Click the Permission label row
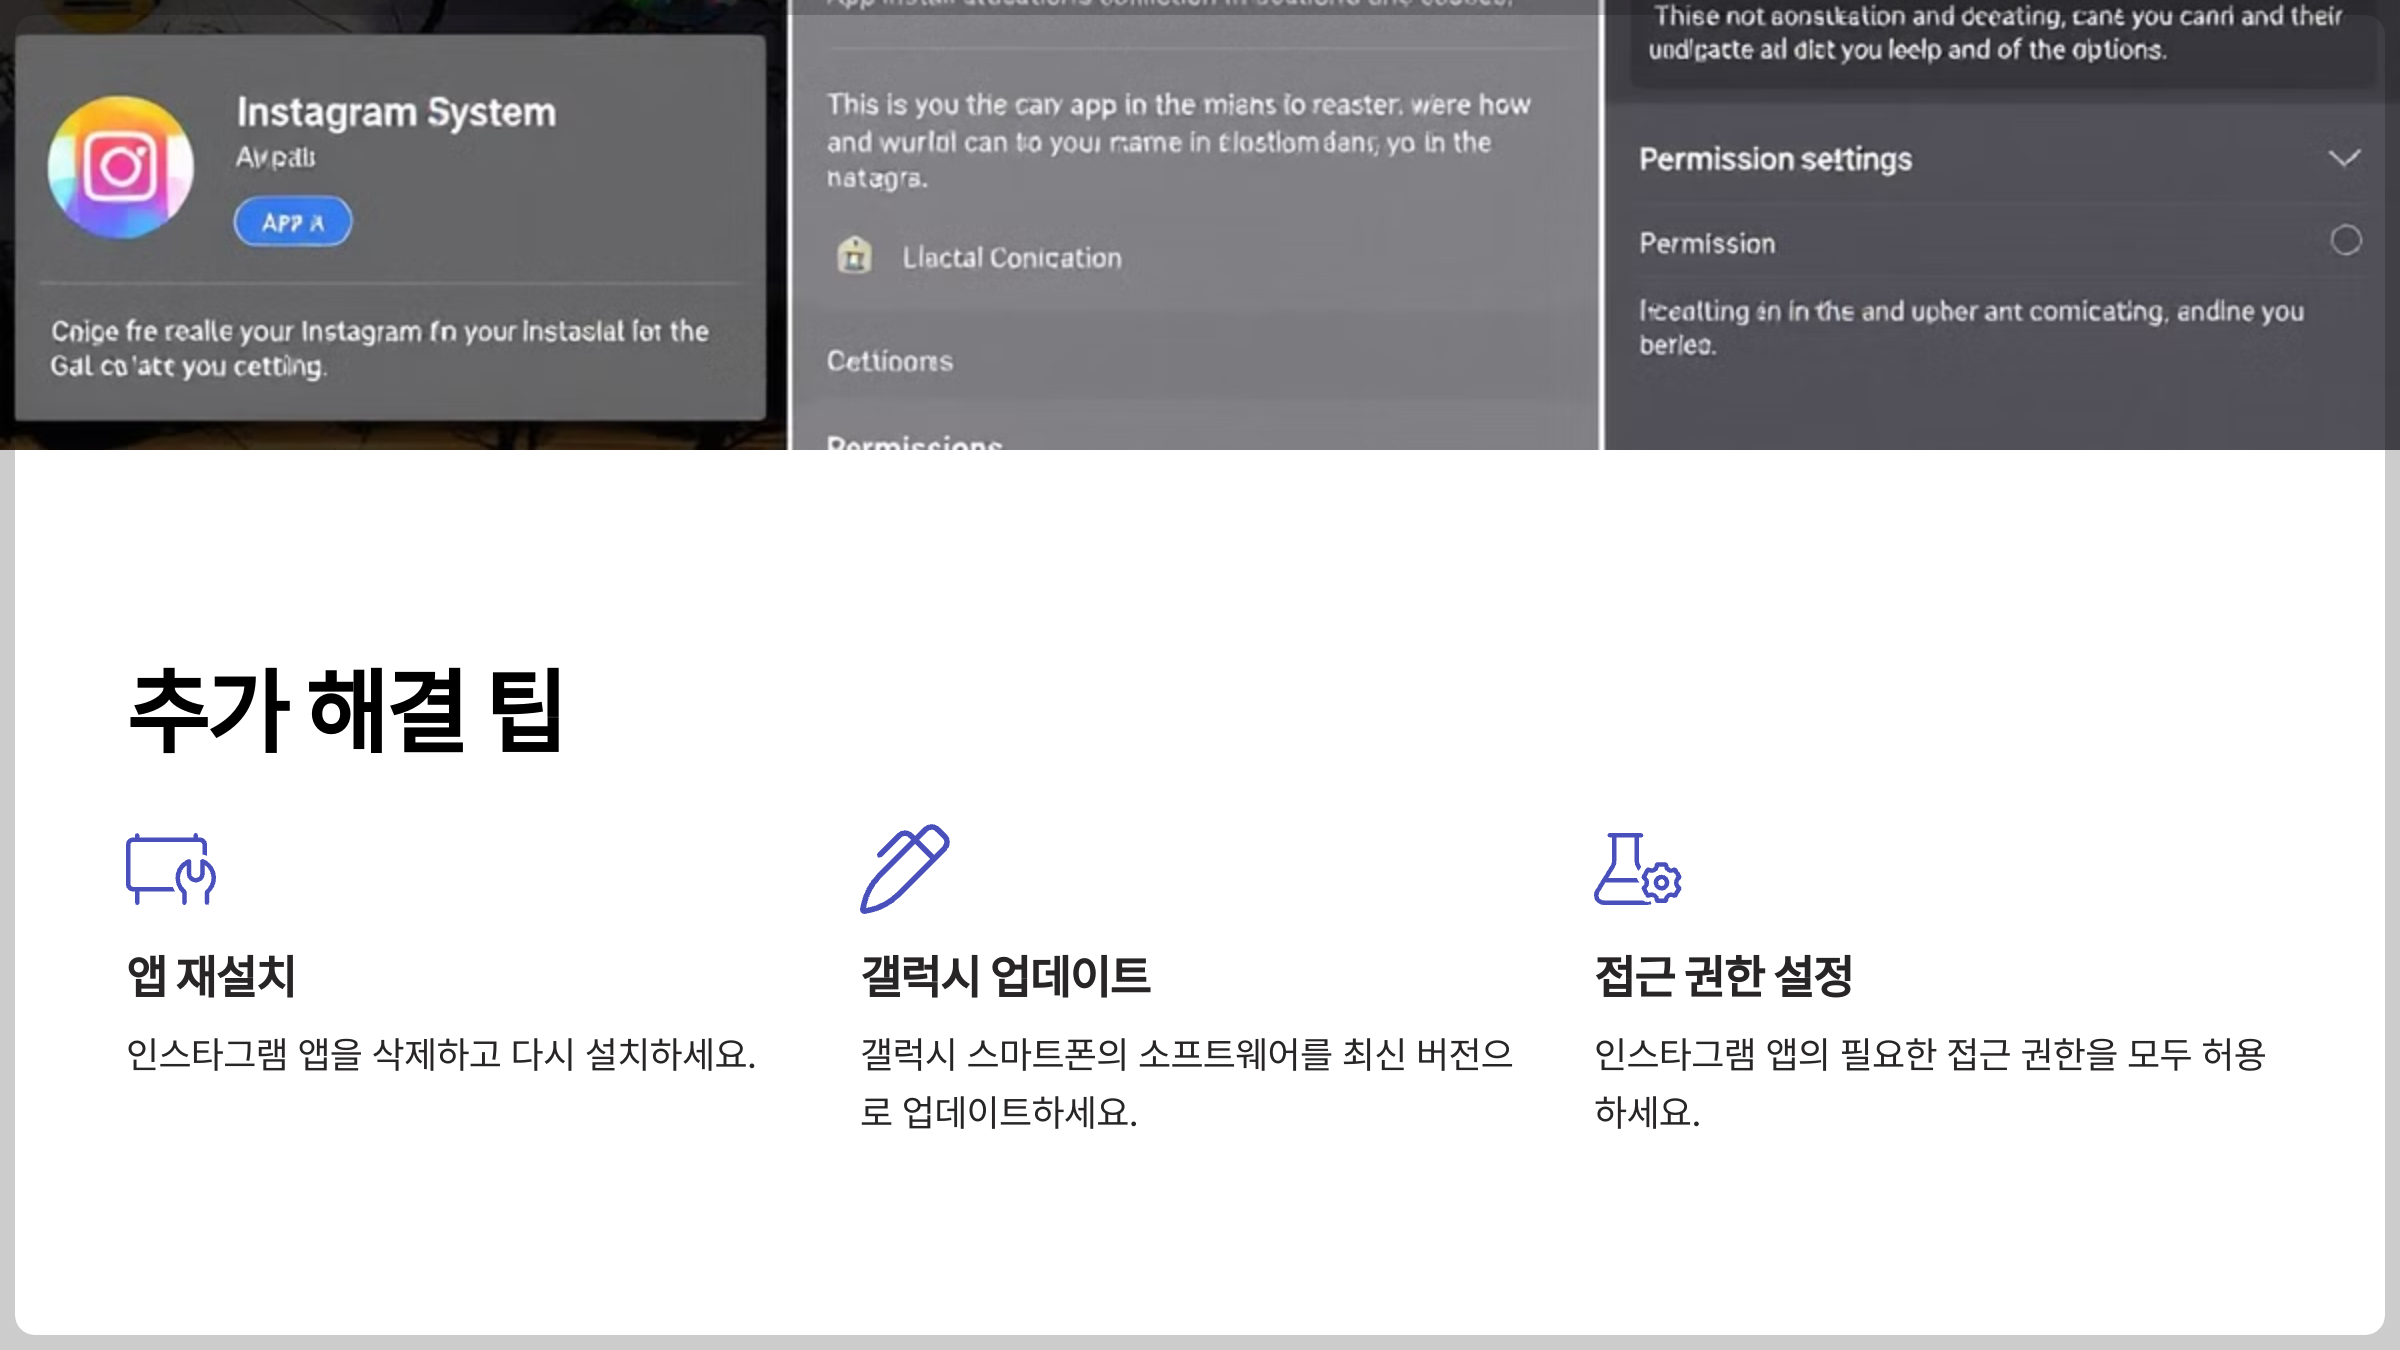This screenshot has width=2400, height=1350. click(1707, 243)
